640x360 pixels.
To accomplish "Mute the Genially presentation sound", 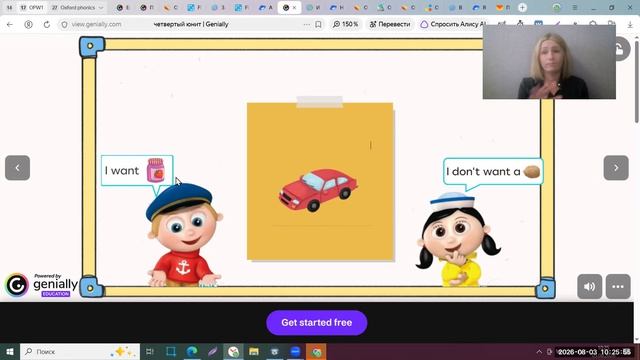I will (x=589, y=287).
